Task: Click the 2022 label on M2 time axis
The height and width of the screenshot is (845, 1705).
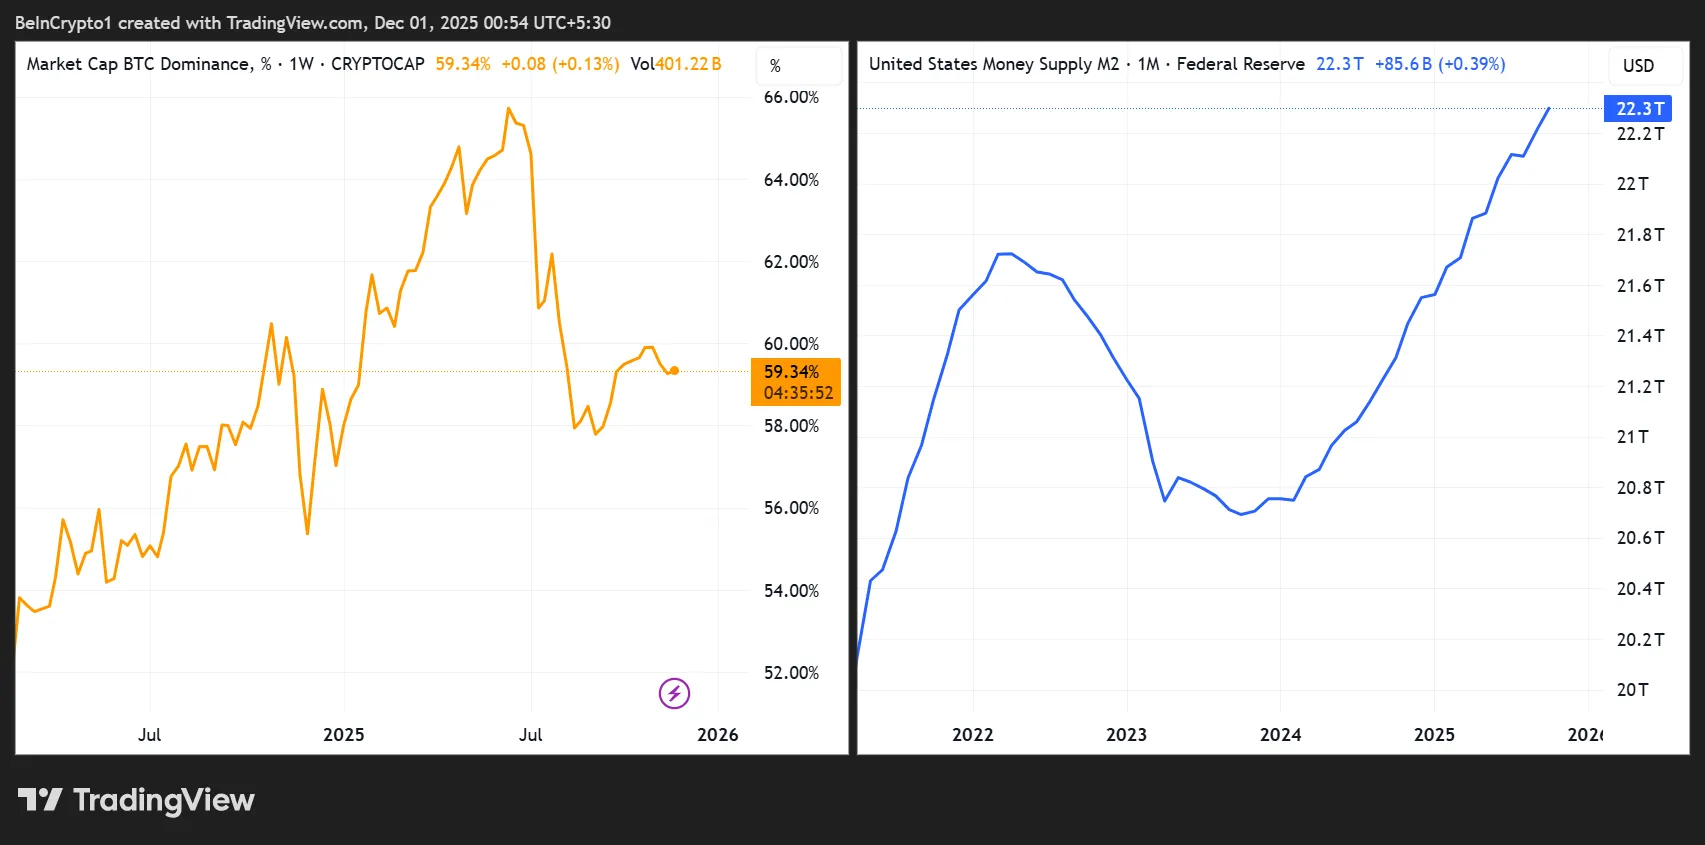Action: coord(972,735)
